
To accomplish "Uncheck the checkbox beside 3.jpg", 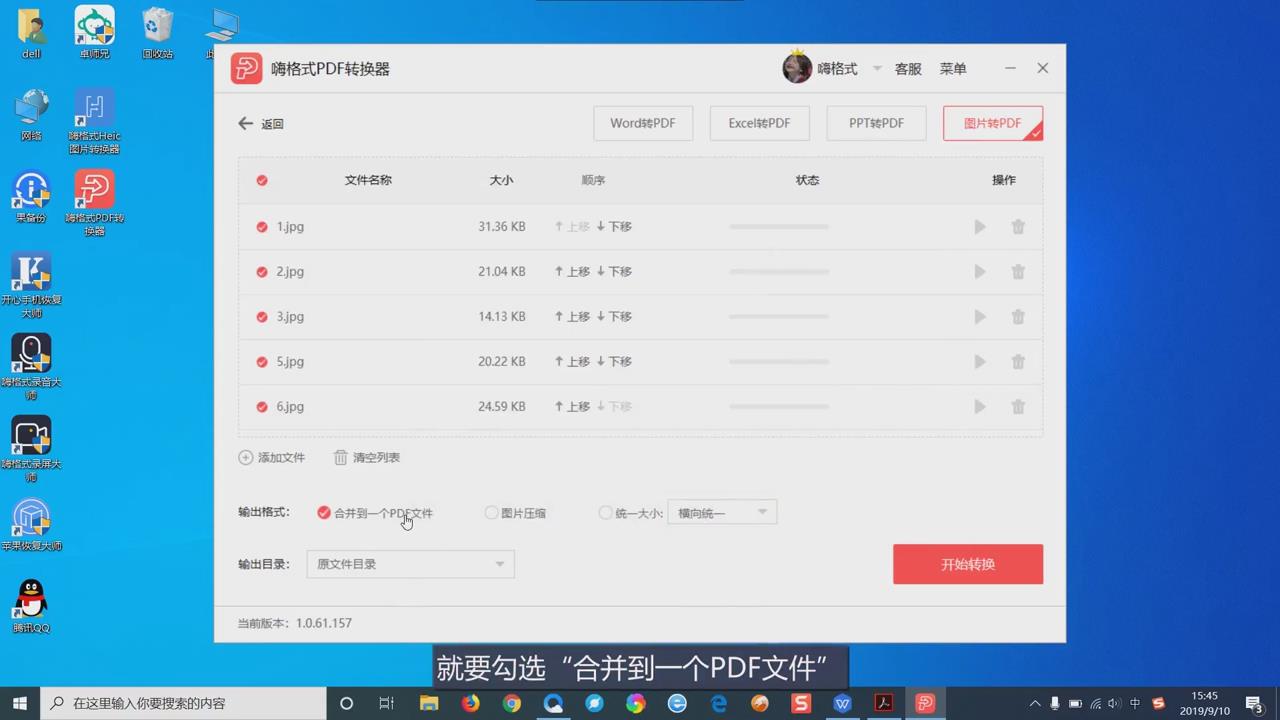I will coord(262,317).
